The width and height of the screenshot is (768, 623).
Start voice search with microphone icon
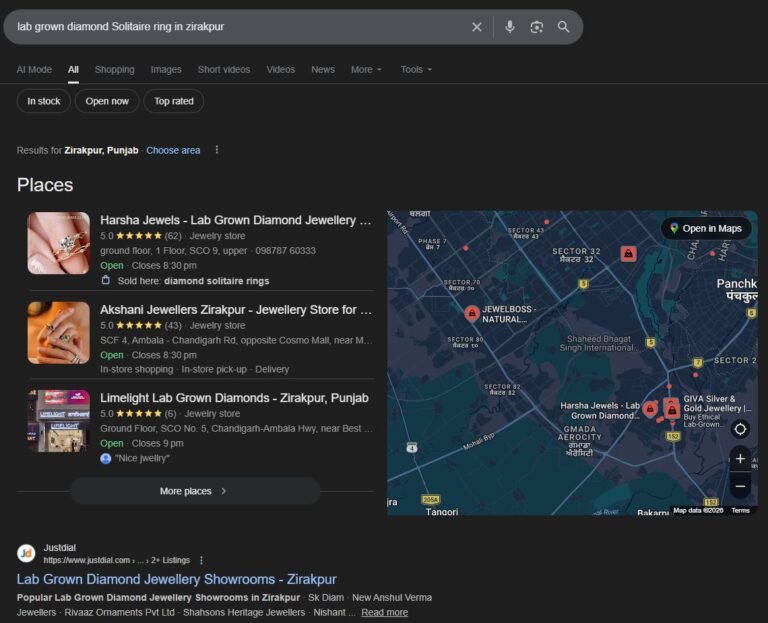pyautogui.click(x=510, y=27)
